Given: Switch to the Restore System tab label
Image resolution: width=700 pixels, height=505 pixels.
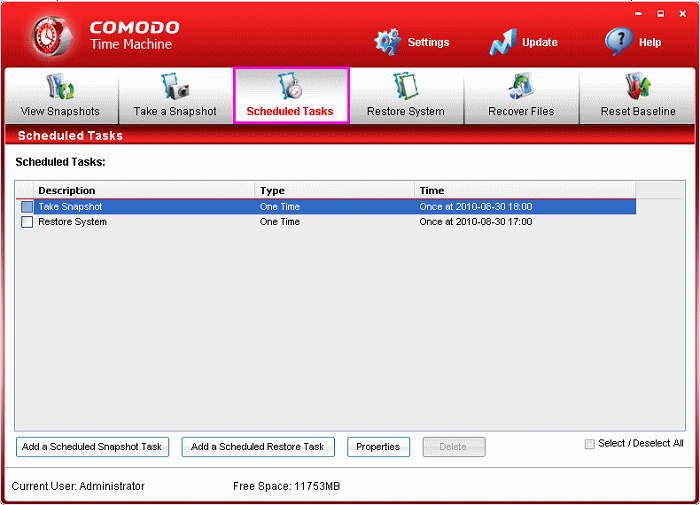Looking at the screenshot, I should coord(405,111).
